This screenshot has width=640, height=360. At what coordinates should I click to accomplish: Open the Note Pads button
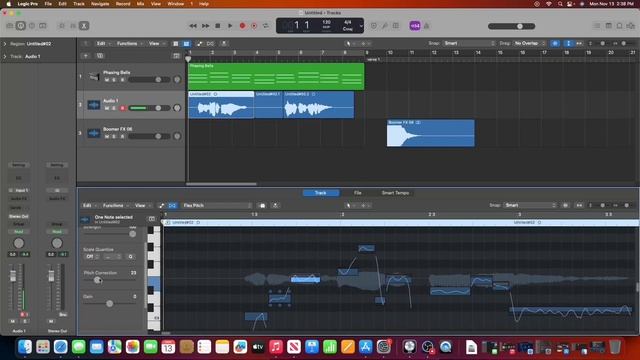point(609,26)
